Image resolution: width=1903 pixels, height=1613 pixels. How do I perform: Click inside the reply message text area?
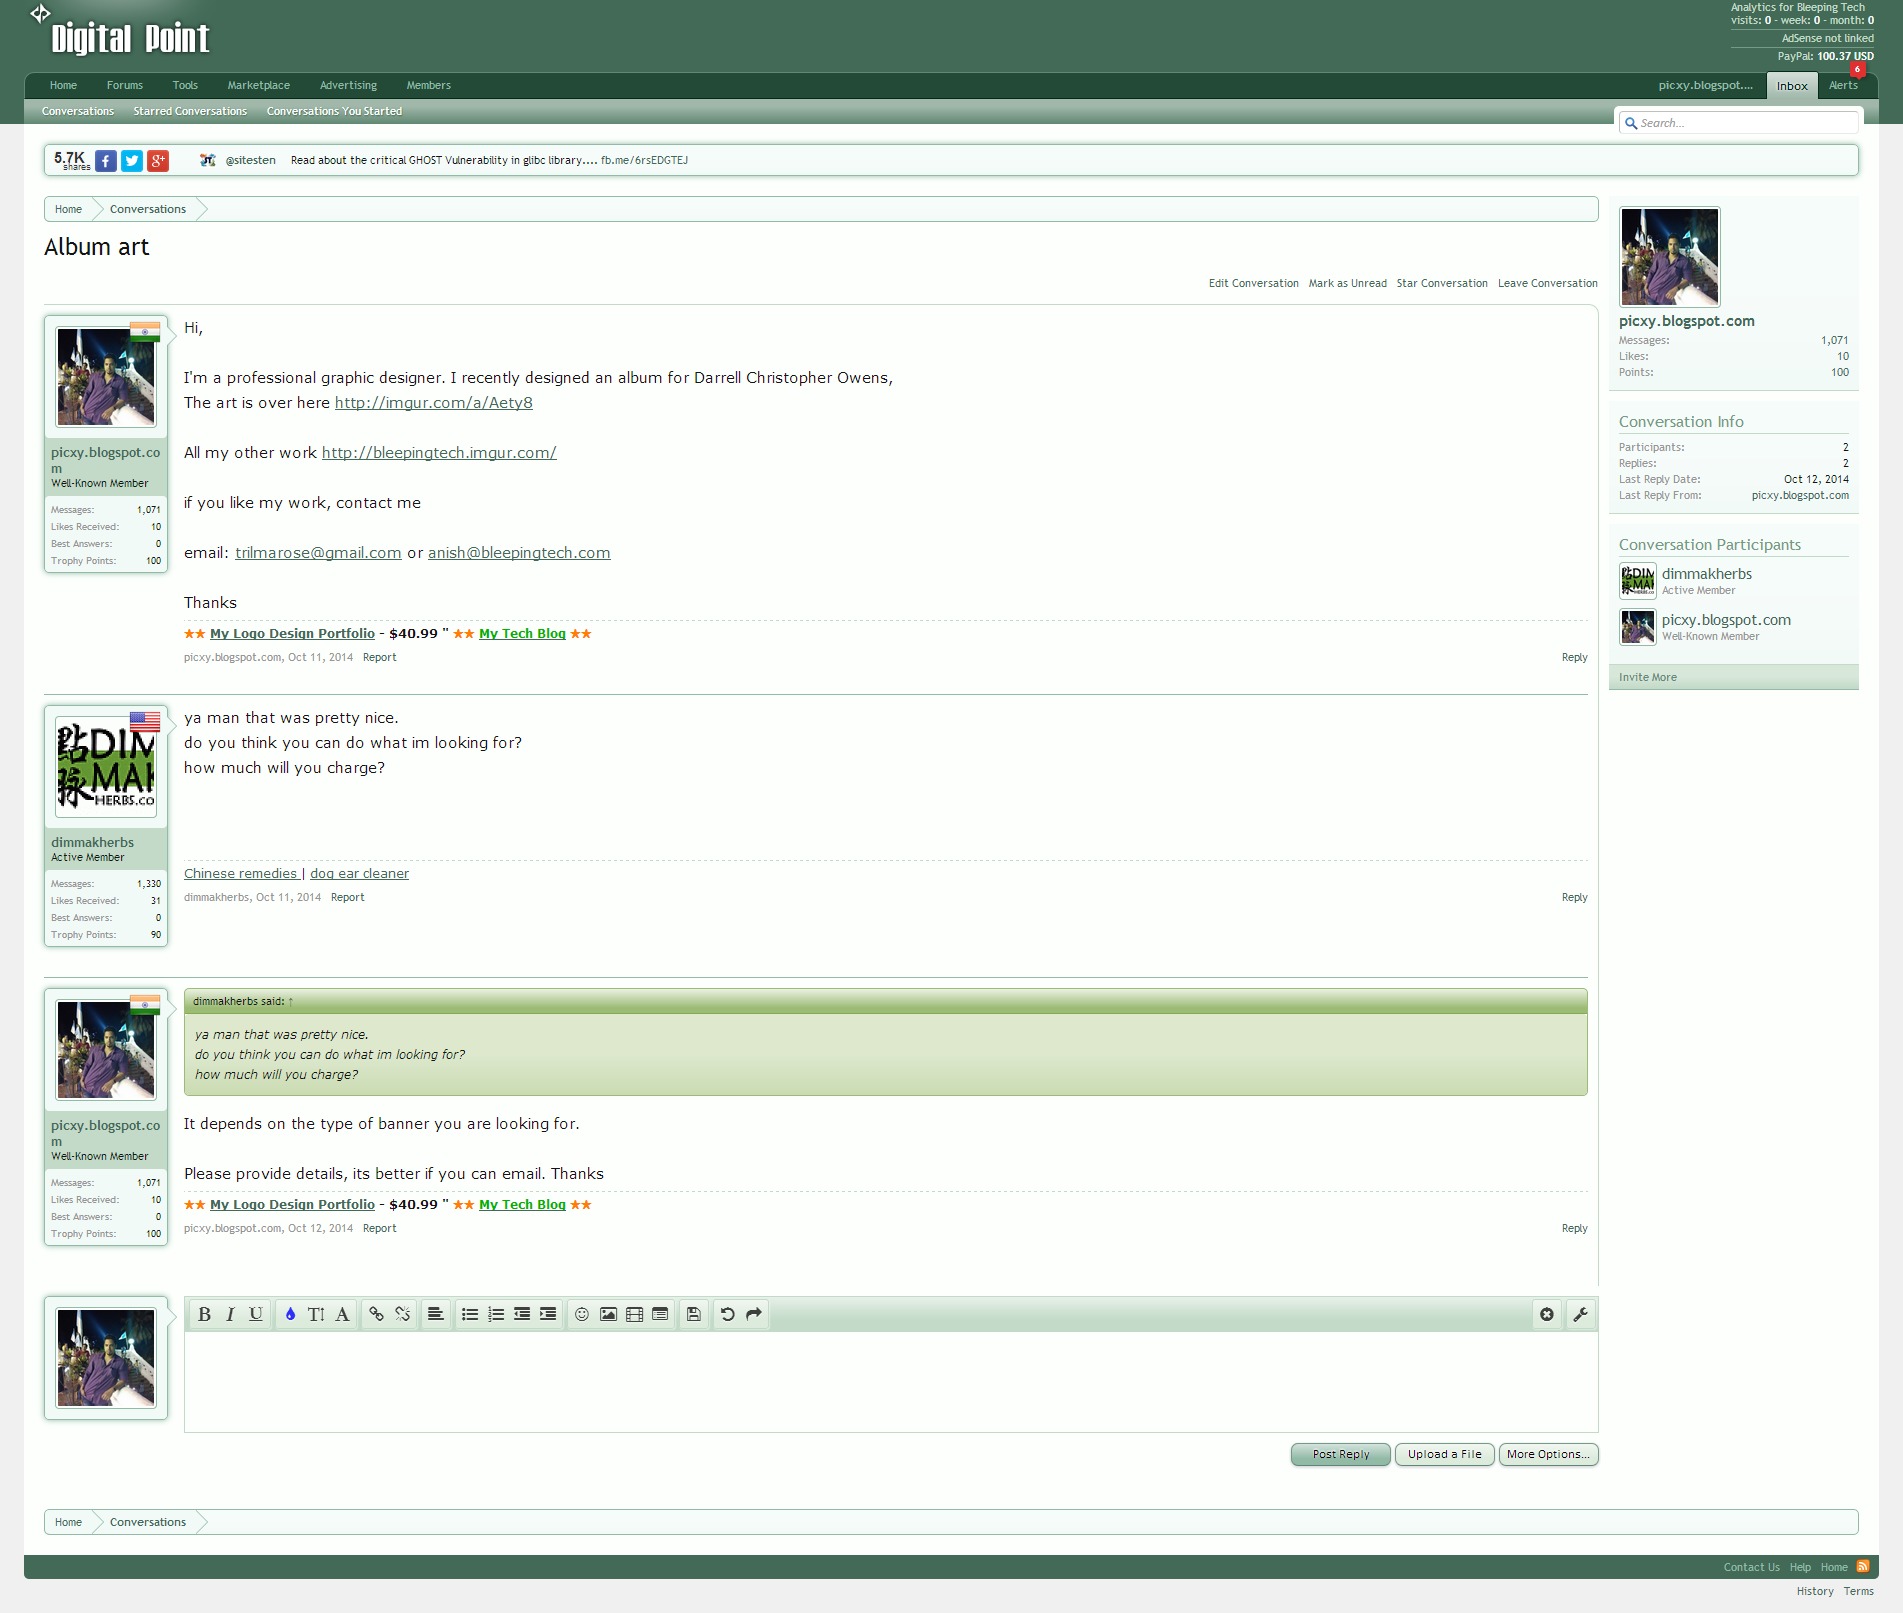pyautogui.click(x=891, y=1382)
